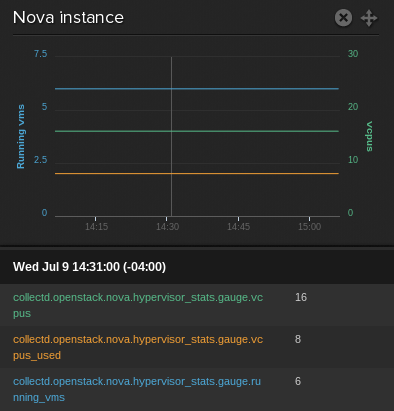Click the Nova instance panel title

[68, 17]
